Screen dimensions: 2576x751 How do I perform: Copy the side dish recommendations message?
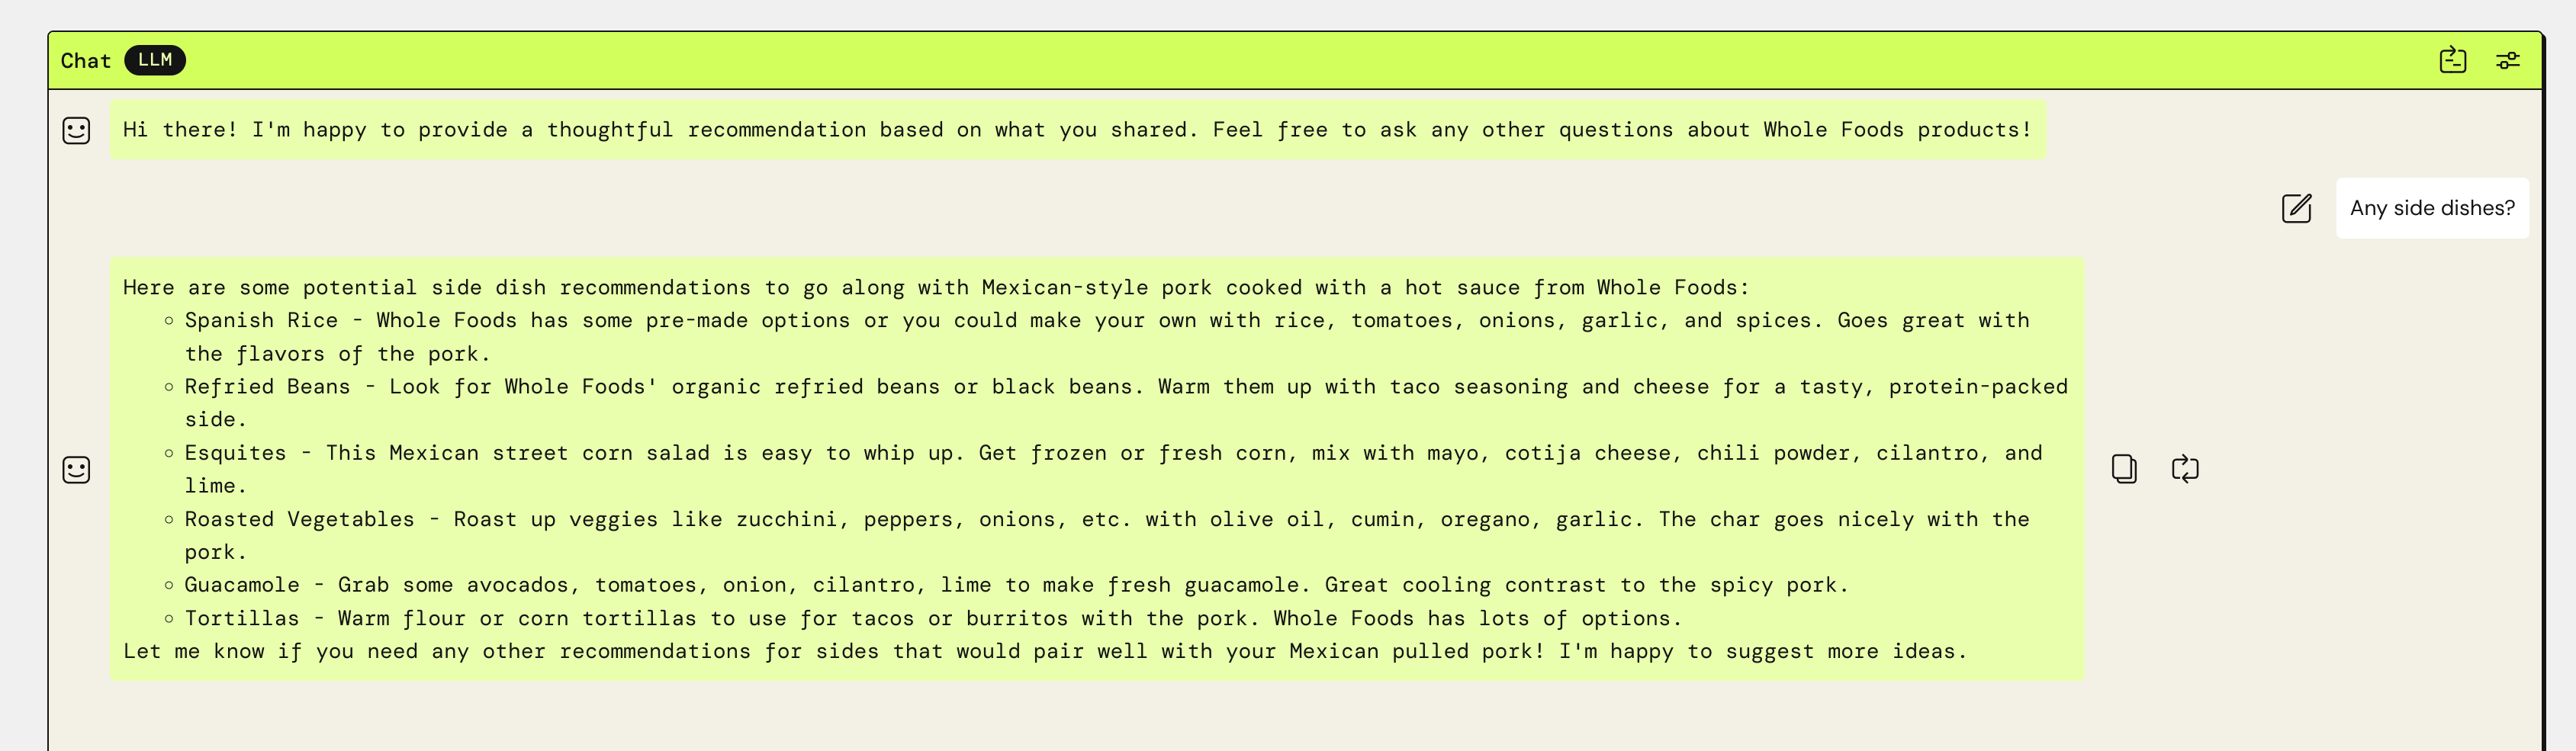(2124, 467)
